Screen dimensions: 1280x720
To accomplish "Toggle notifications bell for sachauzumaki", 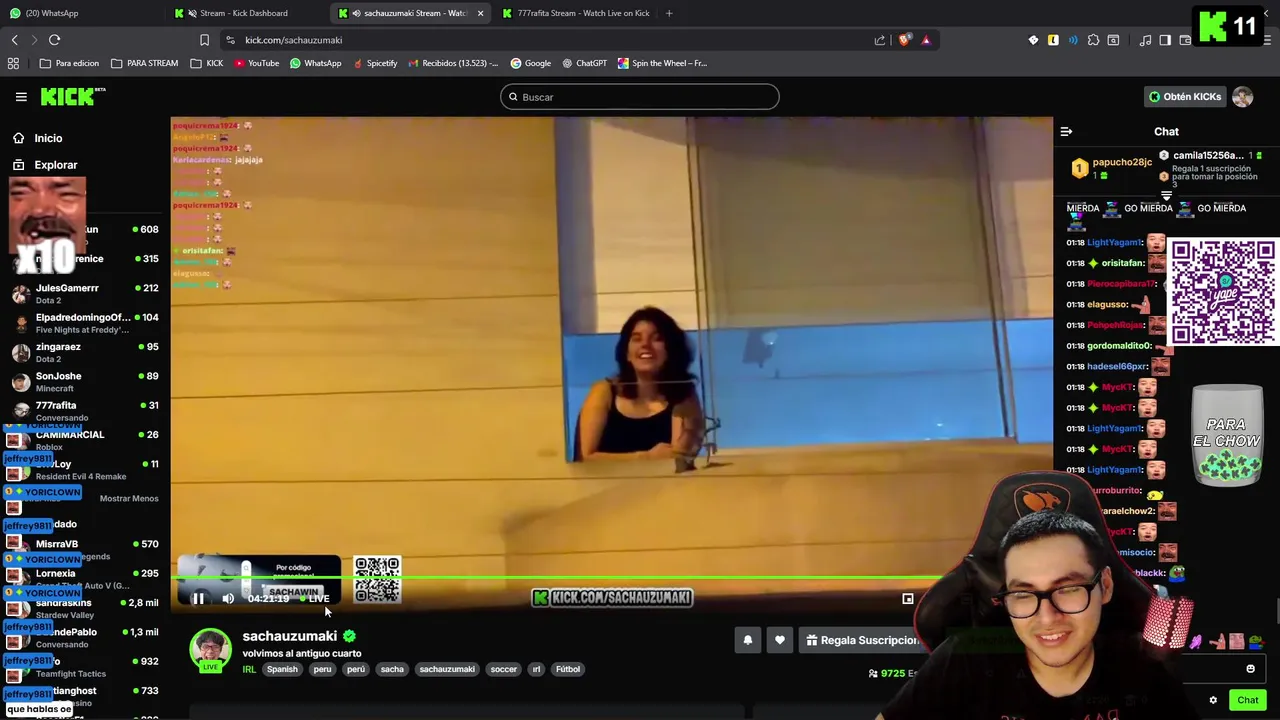I will [x=747, y=640].
